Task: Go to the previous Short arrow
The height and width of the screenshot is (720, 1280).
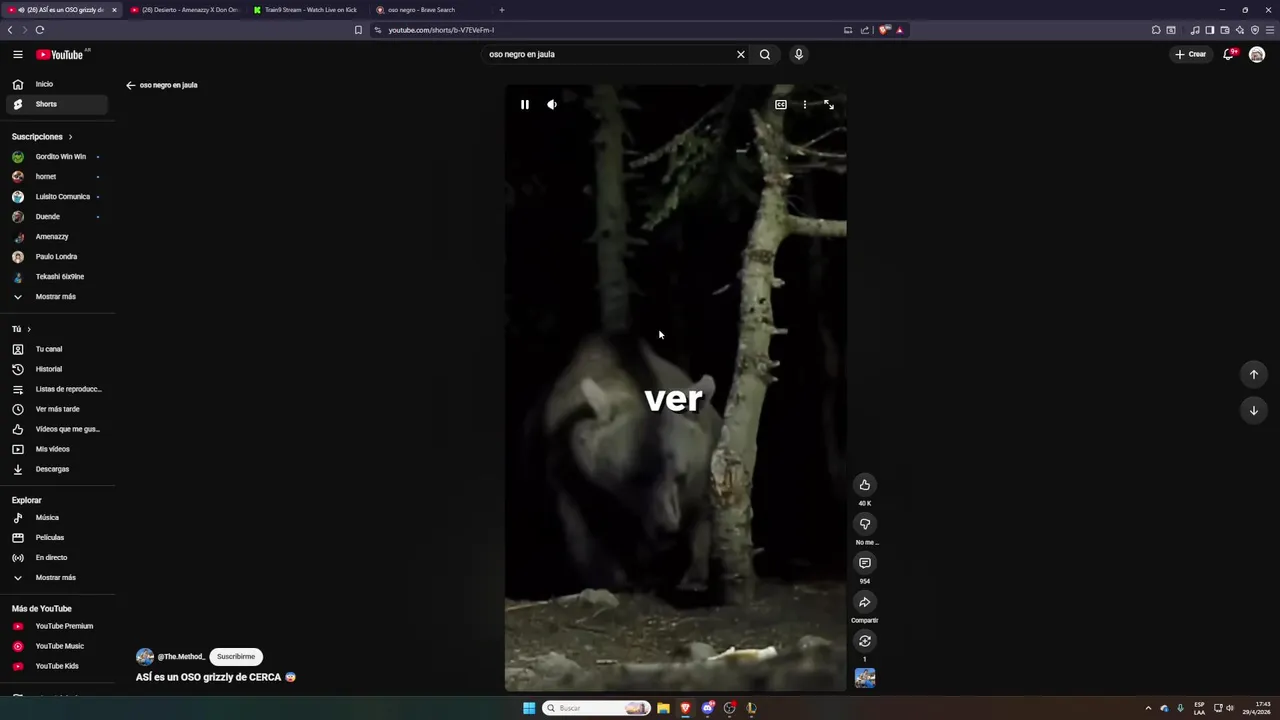Action: click(x=1253, y=374)
